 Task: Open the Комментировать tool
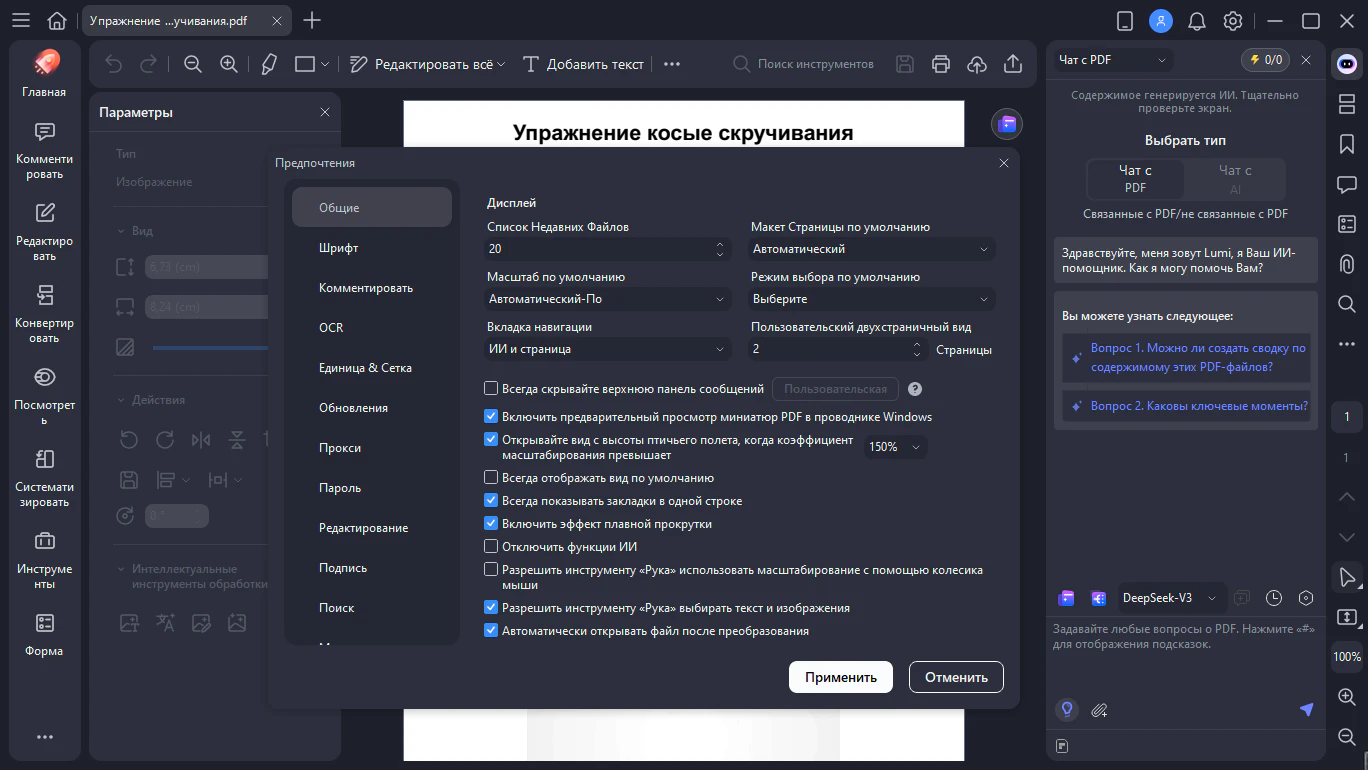tap(44, 151)
